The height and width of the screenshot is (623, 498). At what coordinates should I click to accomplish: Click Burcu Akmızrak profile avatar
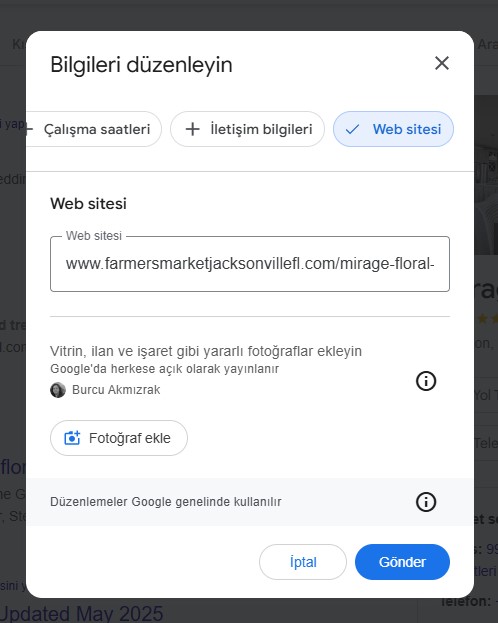click(58, 390)
